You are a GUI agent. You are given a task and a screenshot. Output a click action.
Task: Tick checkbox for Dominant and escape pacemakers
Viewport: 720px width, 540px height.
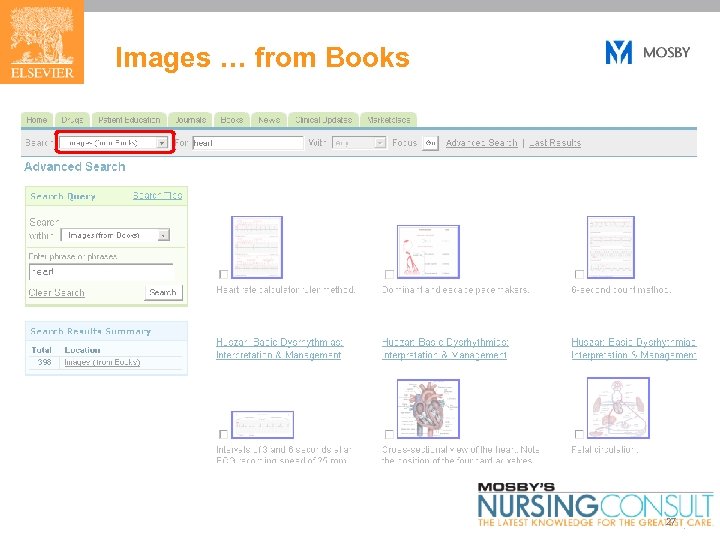389,274
